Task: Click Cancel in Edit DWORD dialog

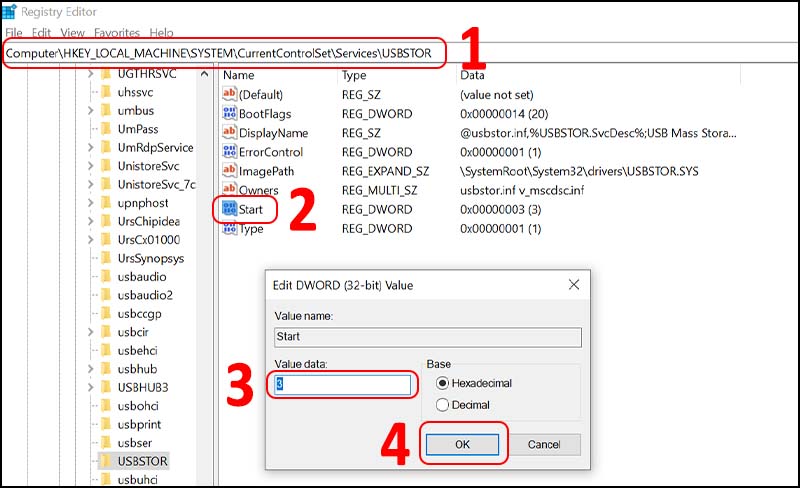Action: [x=544, y=445]
